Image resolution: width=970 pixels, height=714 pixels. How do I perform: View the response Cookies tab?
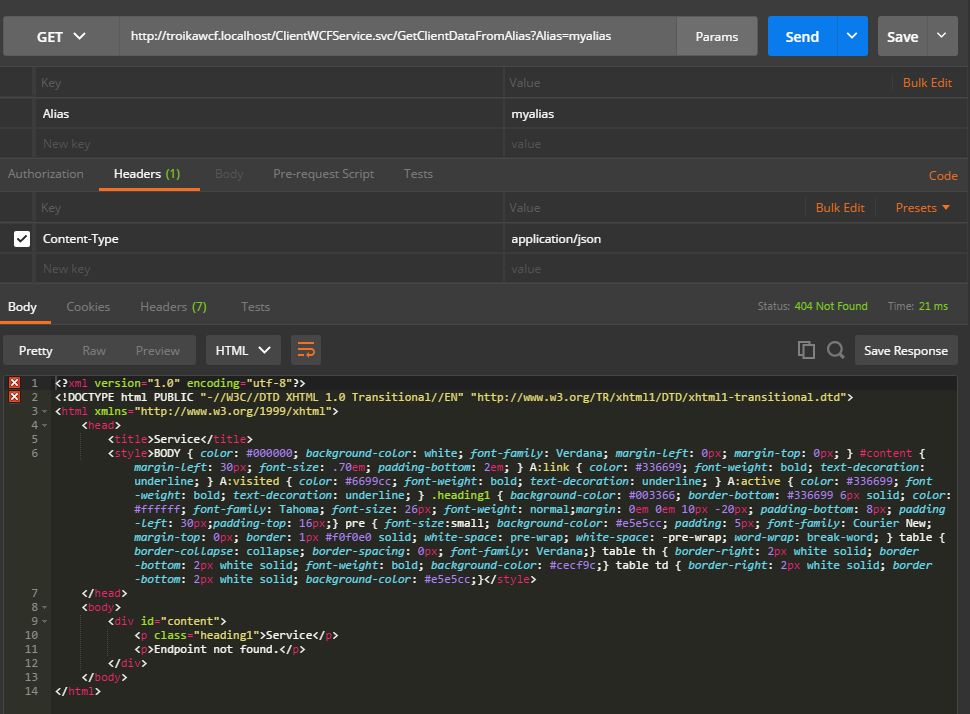88,307
